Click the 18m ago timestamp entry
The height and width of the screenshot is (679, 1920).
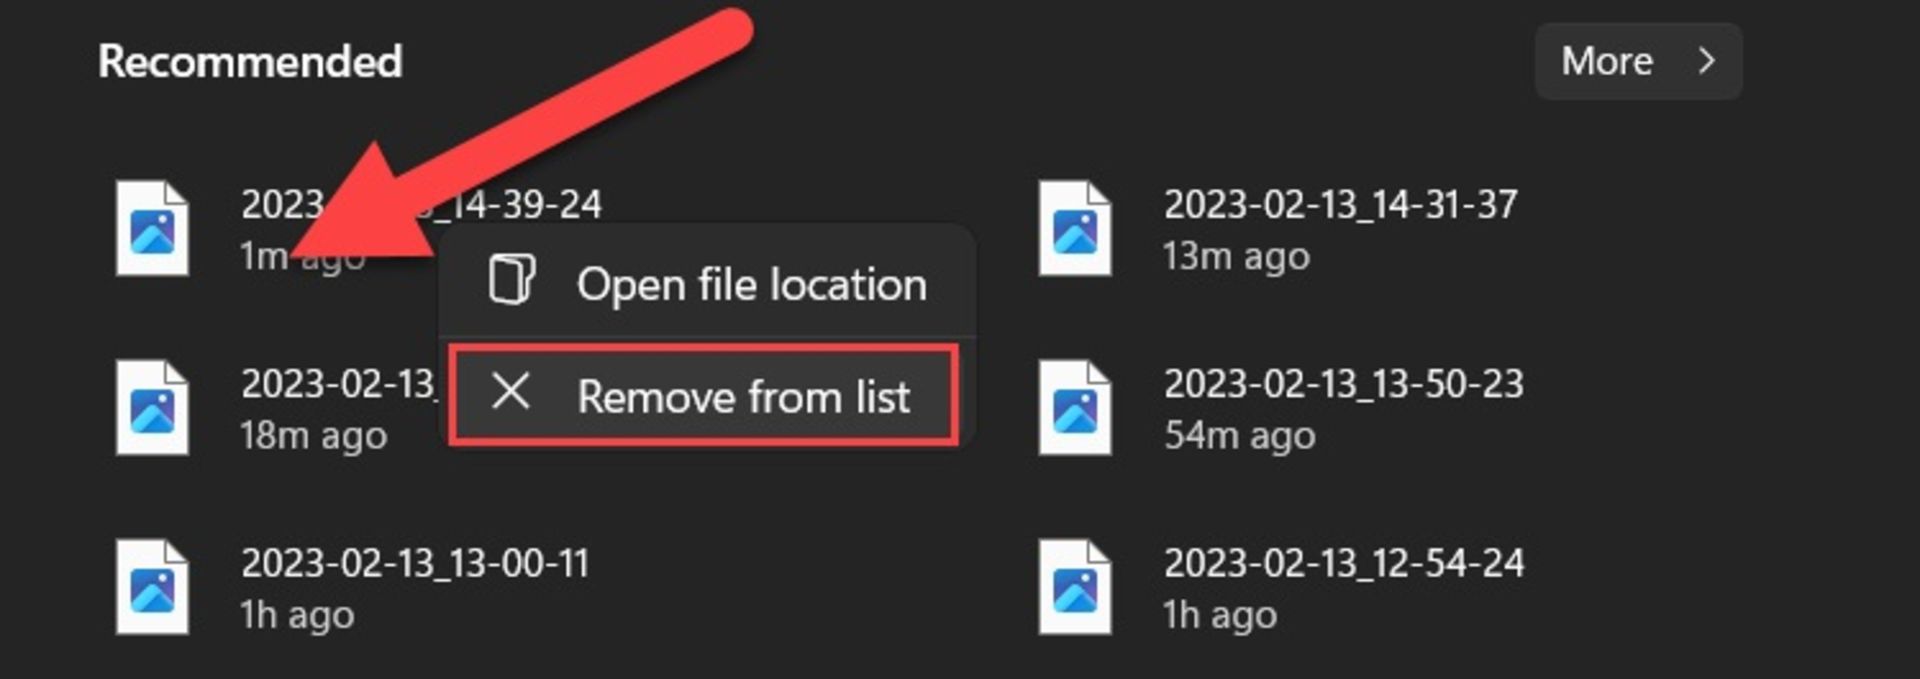[x=313, y=436]
